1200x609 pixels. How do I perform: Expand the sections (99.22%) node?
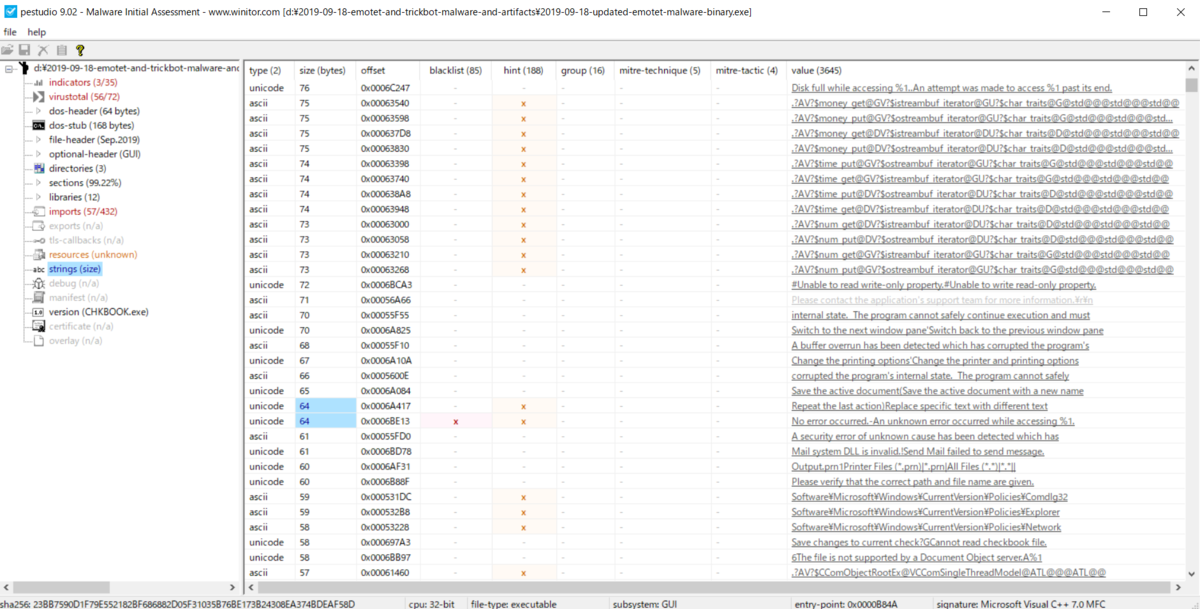[39, 183]
